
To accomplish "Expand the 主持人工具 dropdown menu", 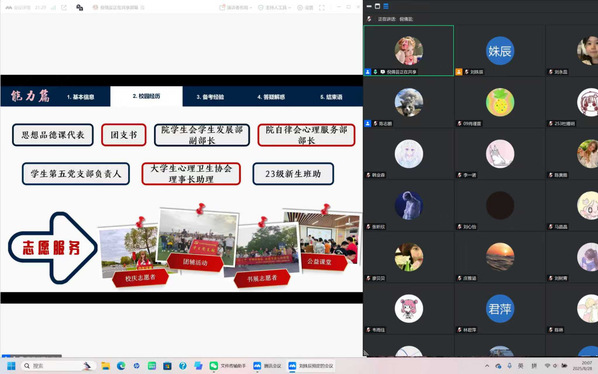I will click(275, 7).
